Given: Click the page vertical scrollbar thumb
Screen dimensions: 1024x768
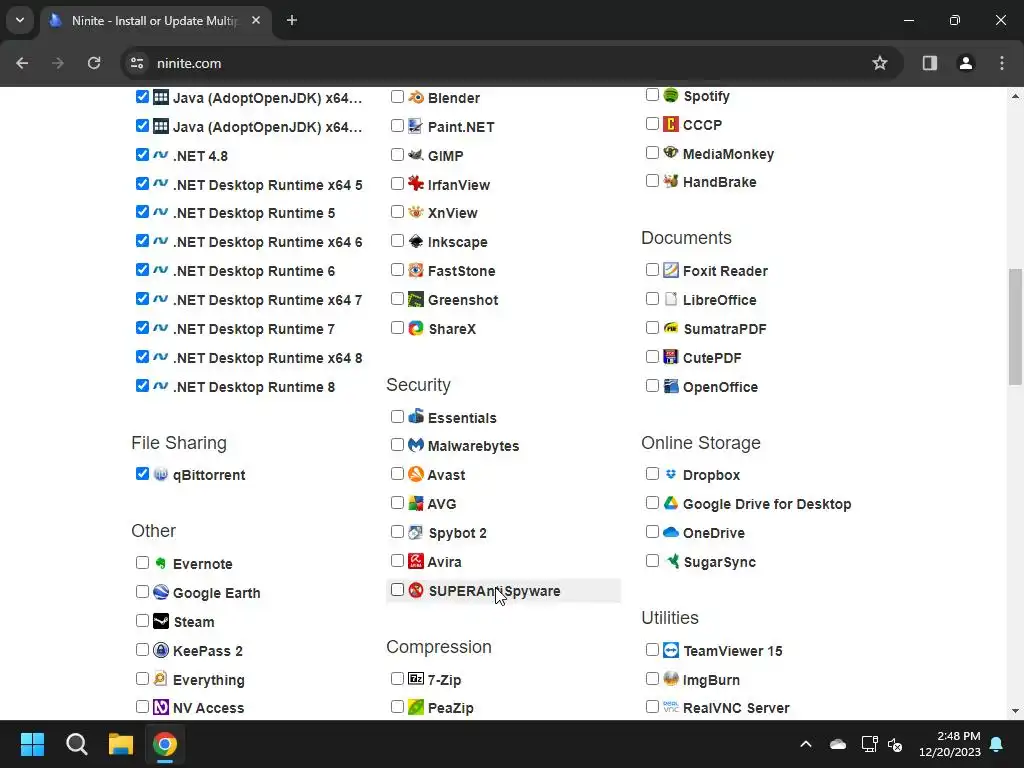Looking at the screenshot, I should pyautogui.click(x=1015, y=327).
